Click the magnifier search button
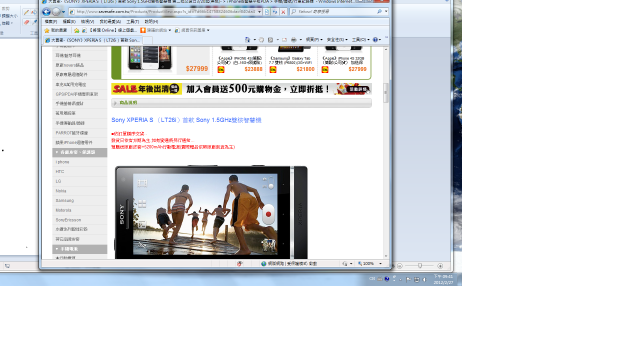 [379, 12]
